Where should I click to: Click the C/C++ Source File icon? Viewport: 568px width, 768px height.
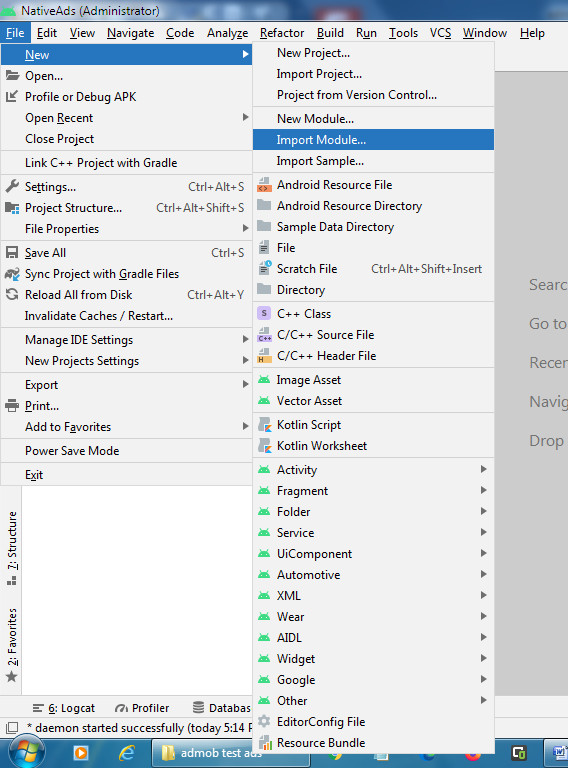(264, 335)
